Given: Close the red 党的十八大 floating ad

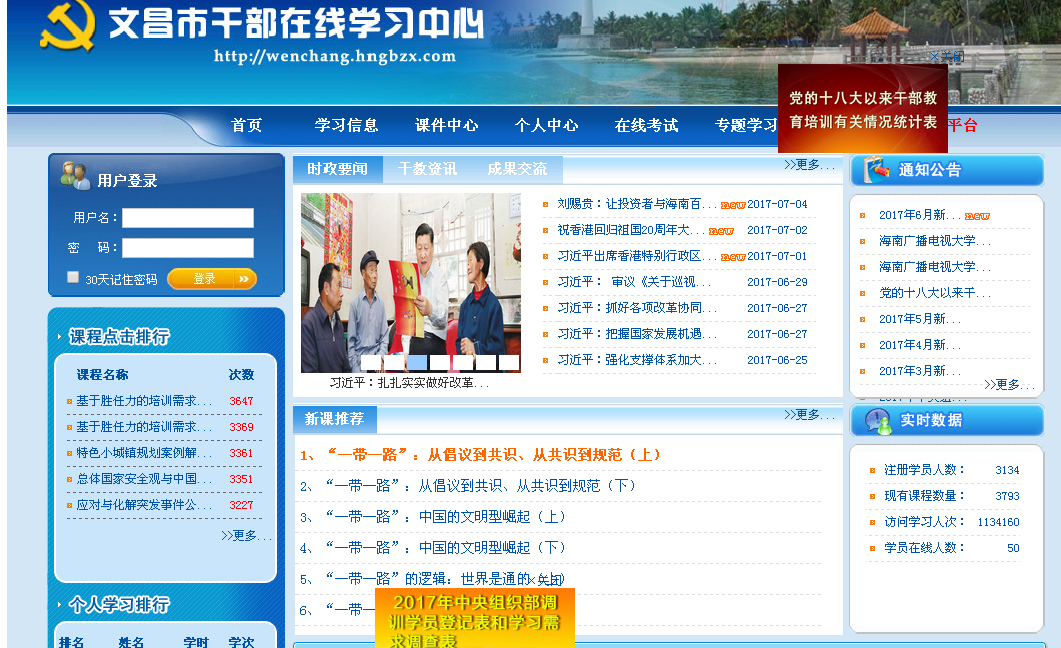Looking at the screenshot, I should tap(946, 57).
